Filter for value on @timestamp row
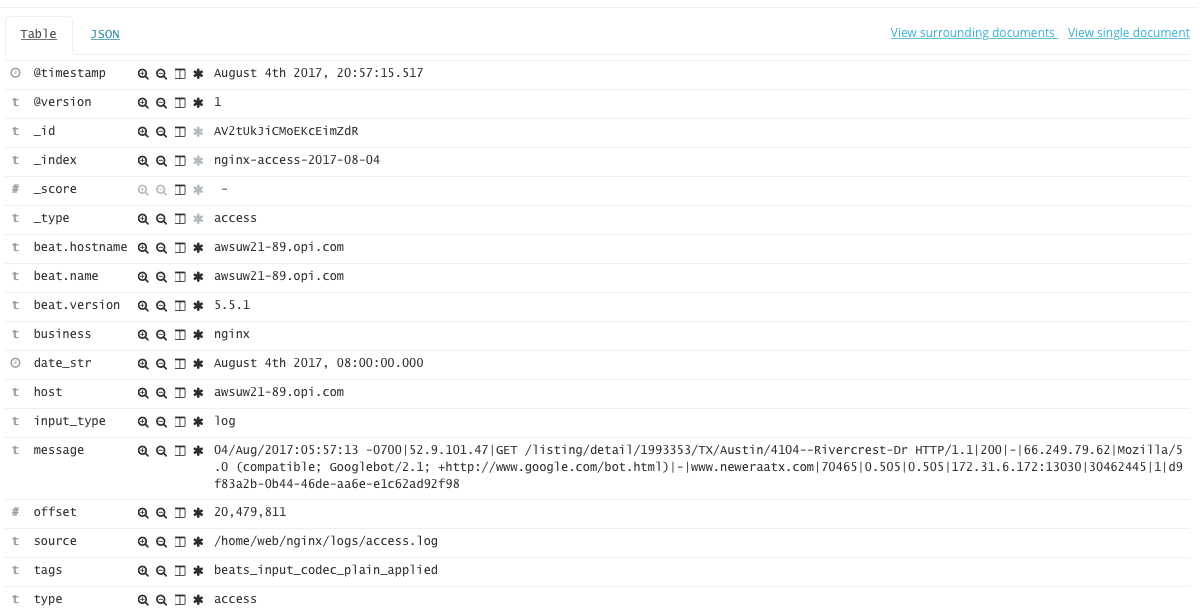Viewport: 1200px width, 615px height. tap(143, 74)
